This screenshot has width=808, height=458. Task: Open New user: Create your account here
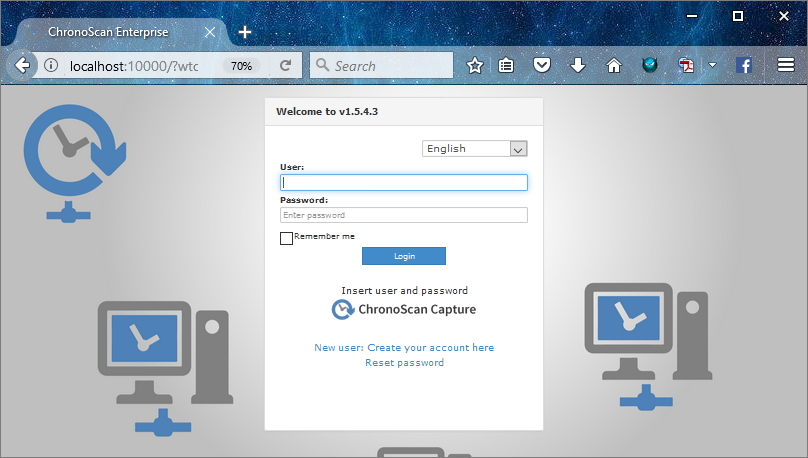[x=404, y=347]
